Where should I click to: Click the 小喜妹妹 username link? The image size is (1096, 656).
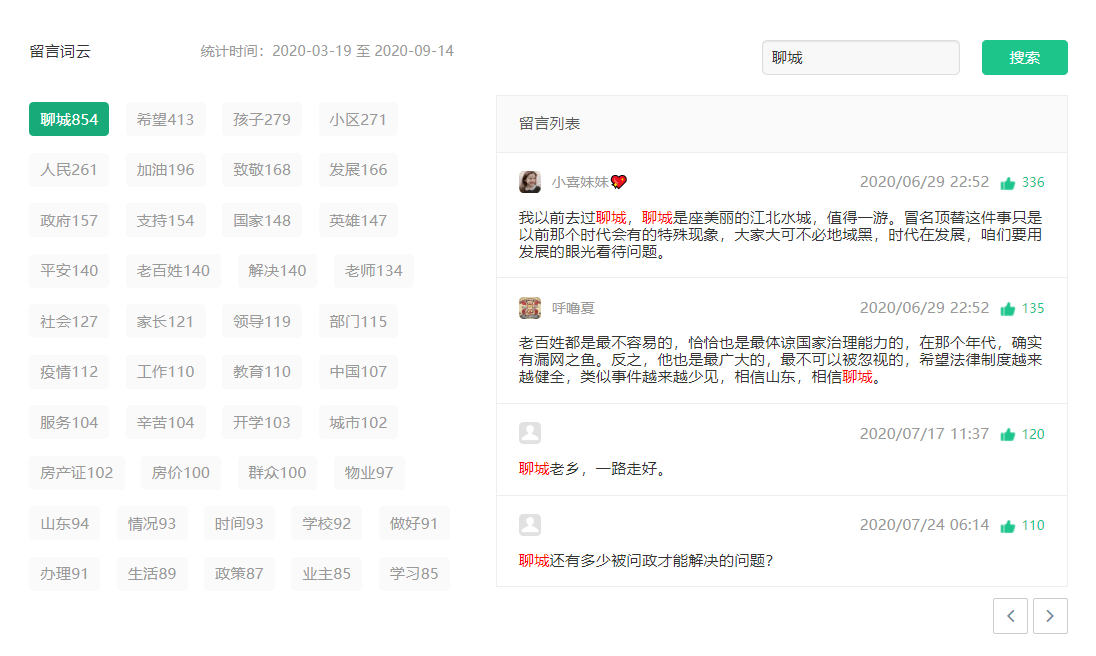[580, 182]
